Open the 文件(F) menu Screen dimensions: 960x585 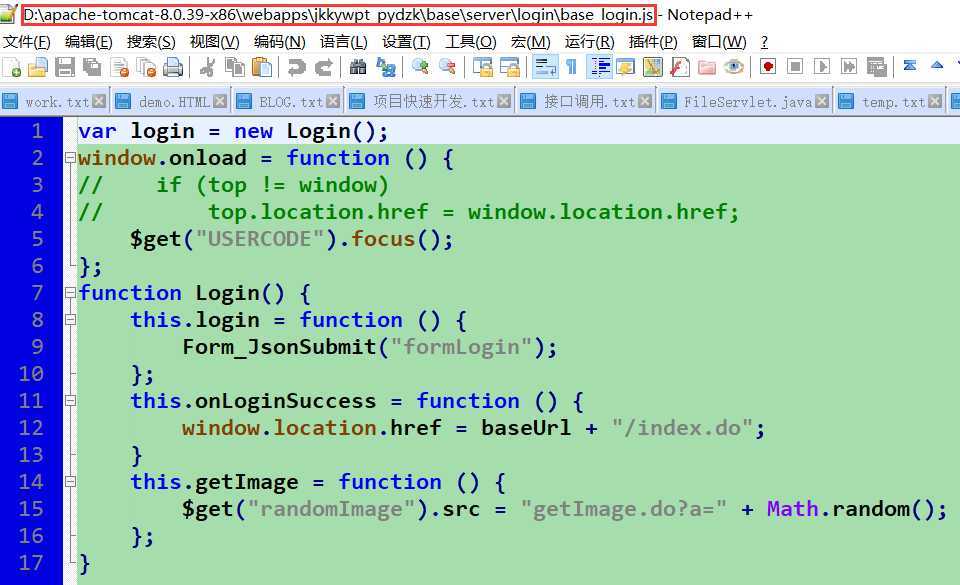[x=26, y=42]
